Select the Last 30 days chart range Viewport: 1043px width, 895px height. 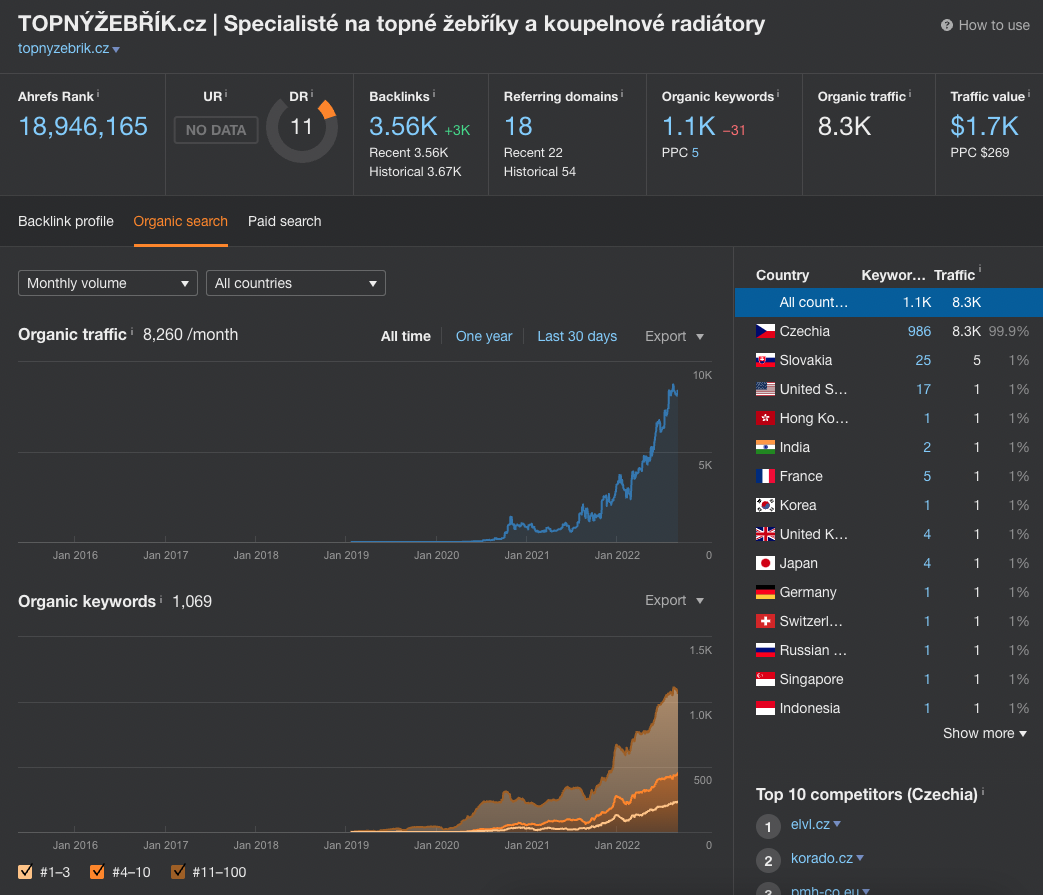coord(577,336)
